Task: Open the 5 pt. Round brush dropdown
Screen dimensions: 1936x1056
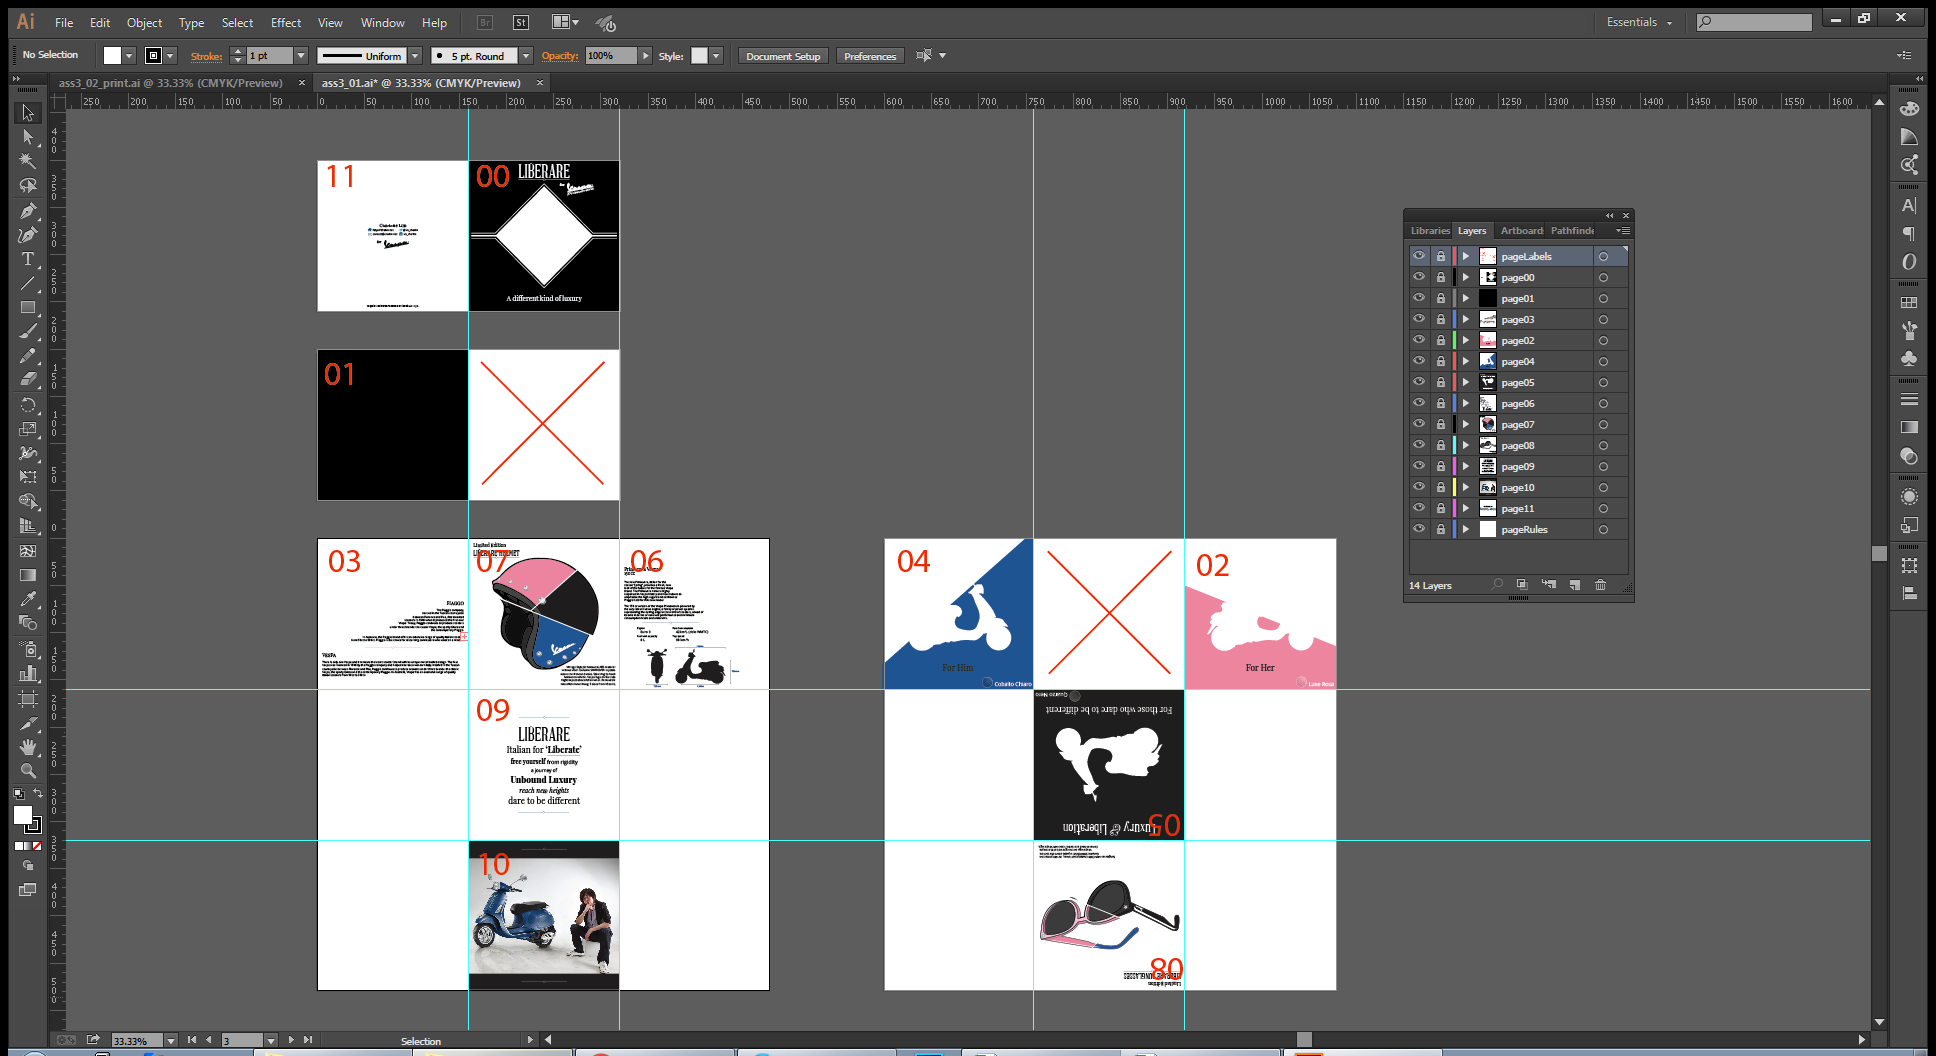Action: 526,56
